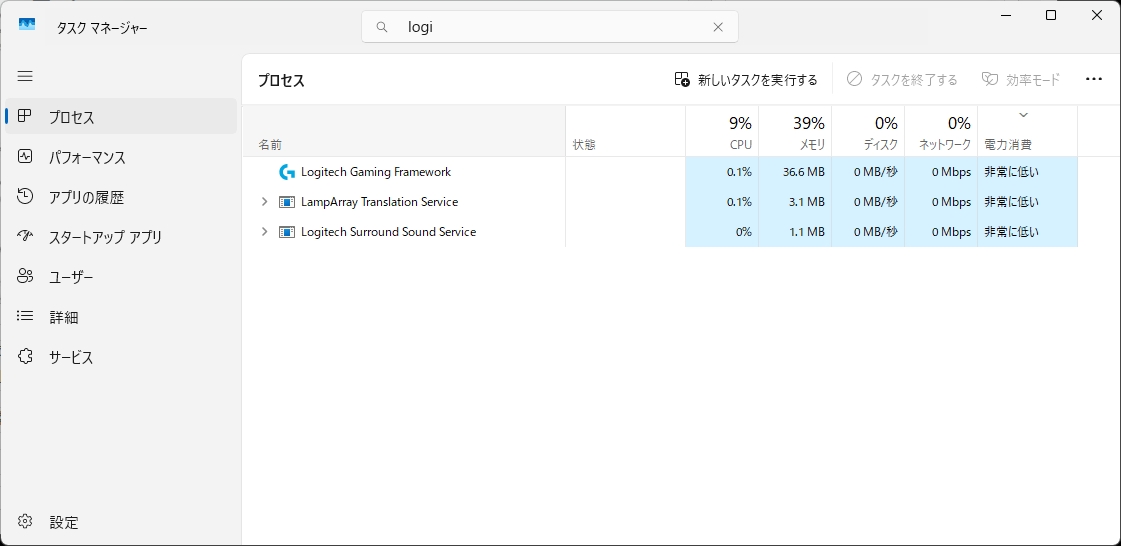Toggle 効率モード button

pos(1021,79)
